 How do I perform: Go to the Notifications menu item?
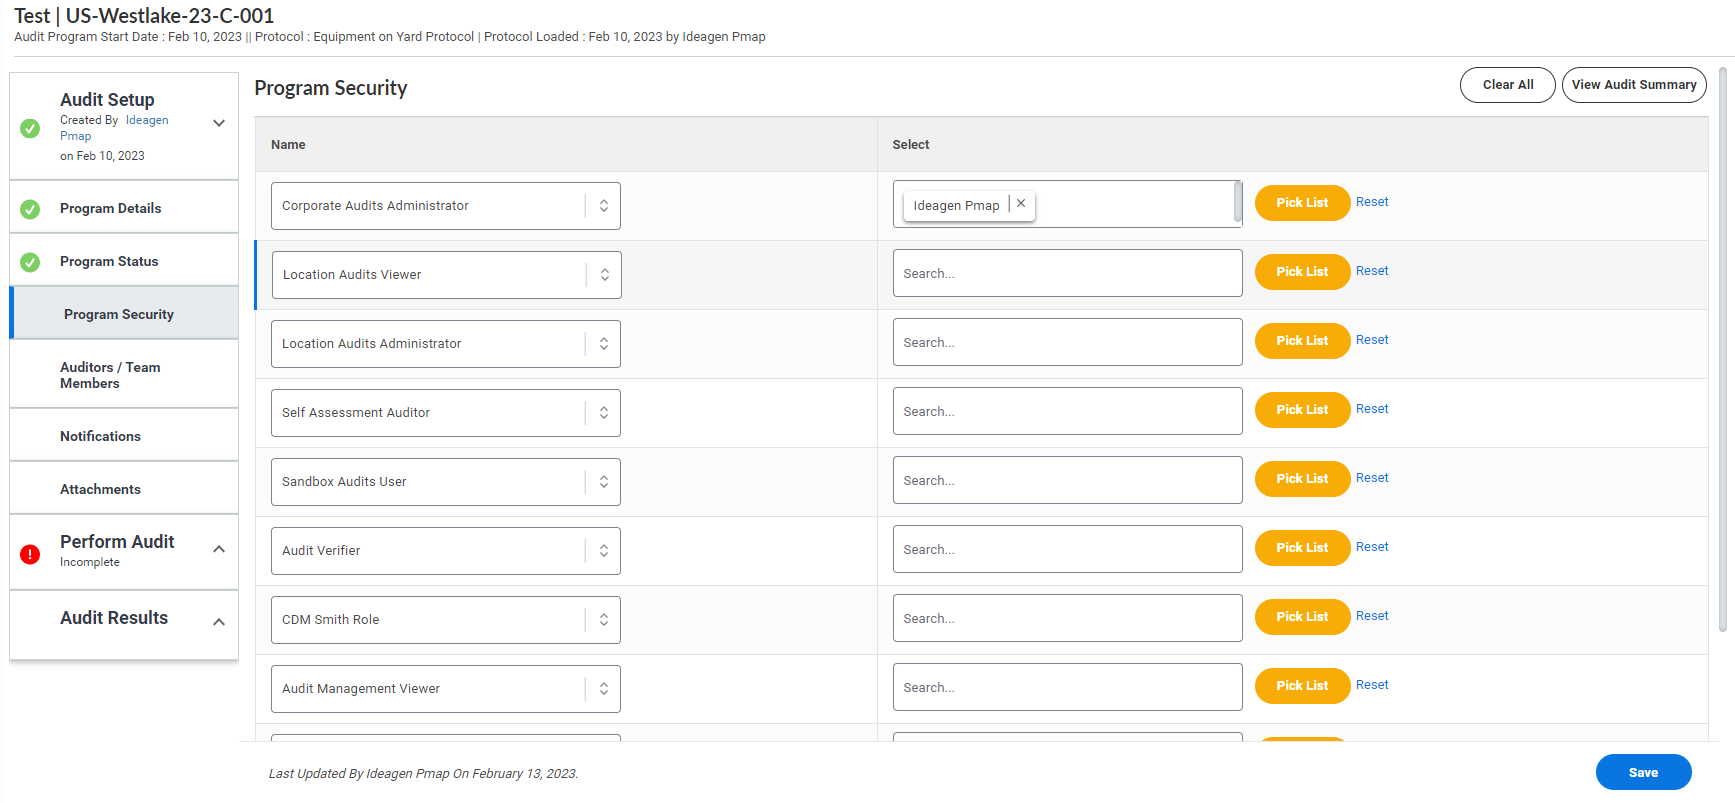pos(100,436)
